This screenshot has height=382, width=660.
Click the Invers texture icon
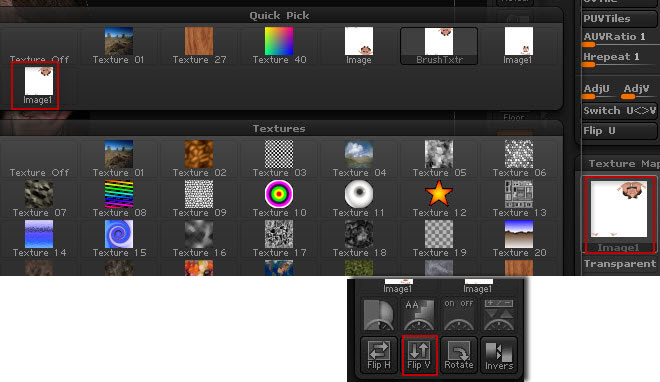(x=499, y=355)
